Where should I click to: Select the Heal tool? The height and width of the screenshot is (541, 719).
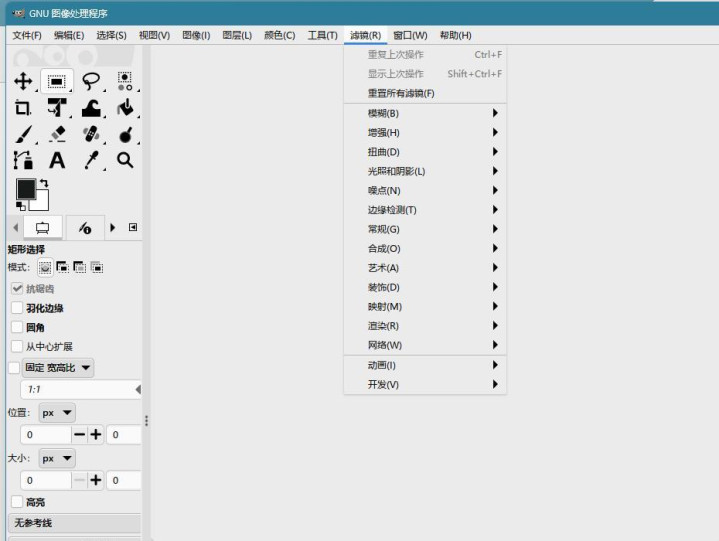click(91, 135)
